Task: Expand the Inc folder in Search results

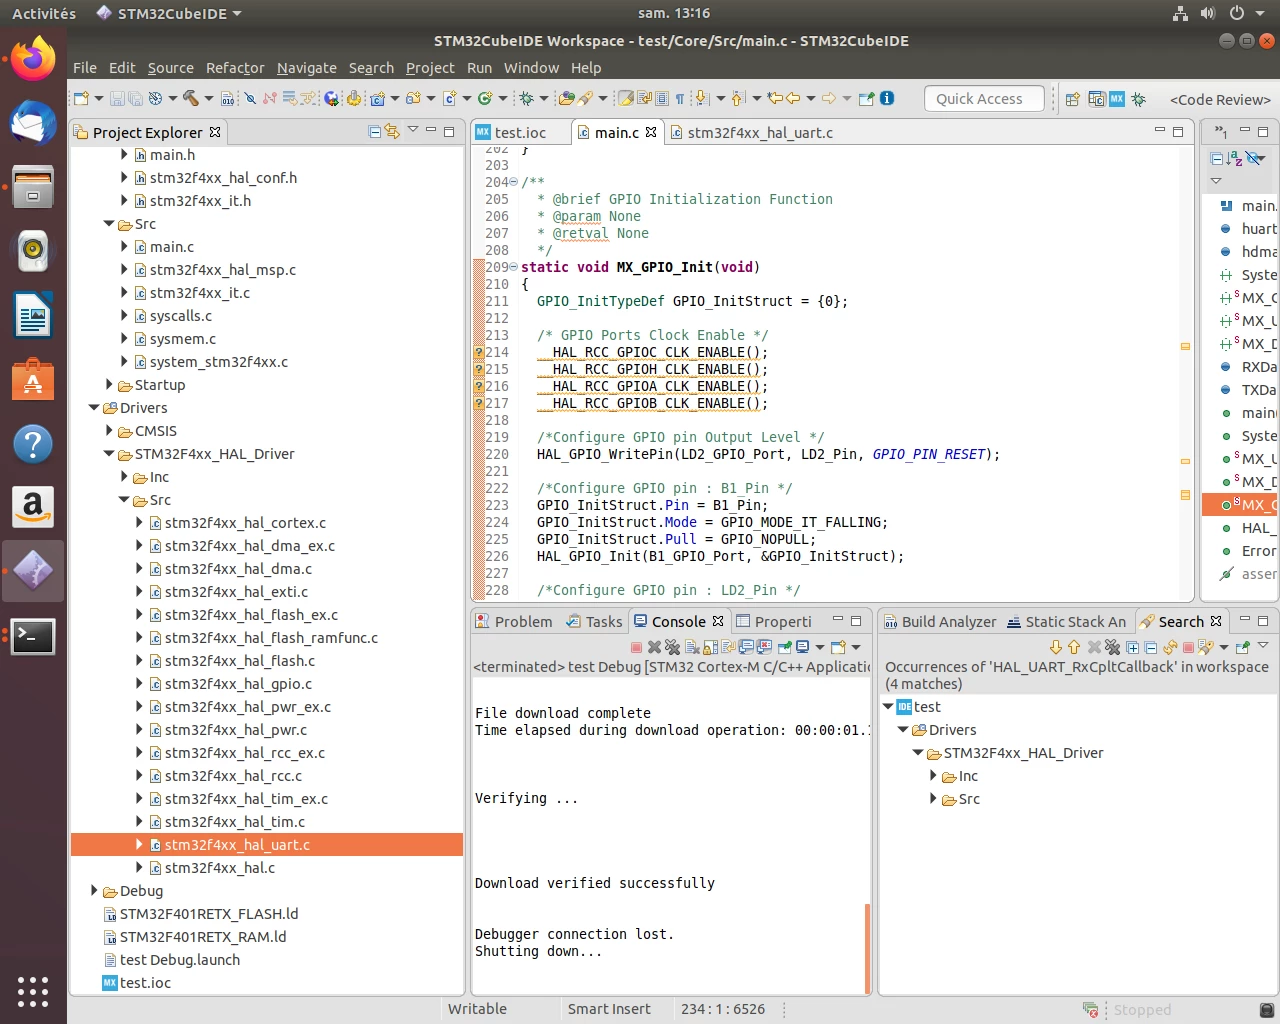Action: coord(934,775)
